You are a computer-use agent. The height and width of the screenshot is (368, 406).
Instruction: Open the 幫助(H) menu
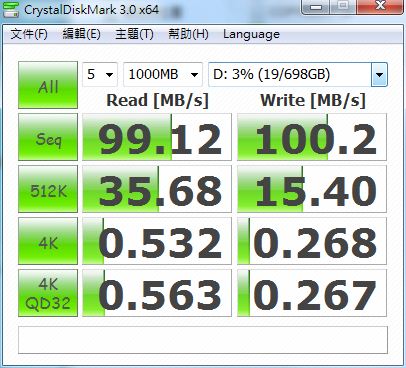pyautogui.click(x=188, y=34)
